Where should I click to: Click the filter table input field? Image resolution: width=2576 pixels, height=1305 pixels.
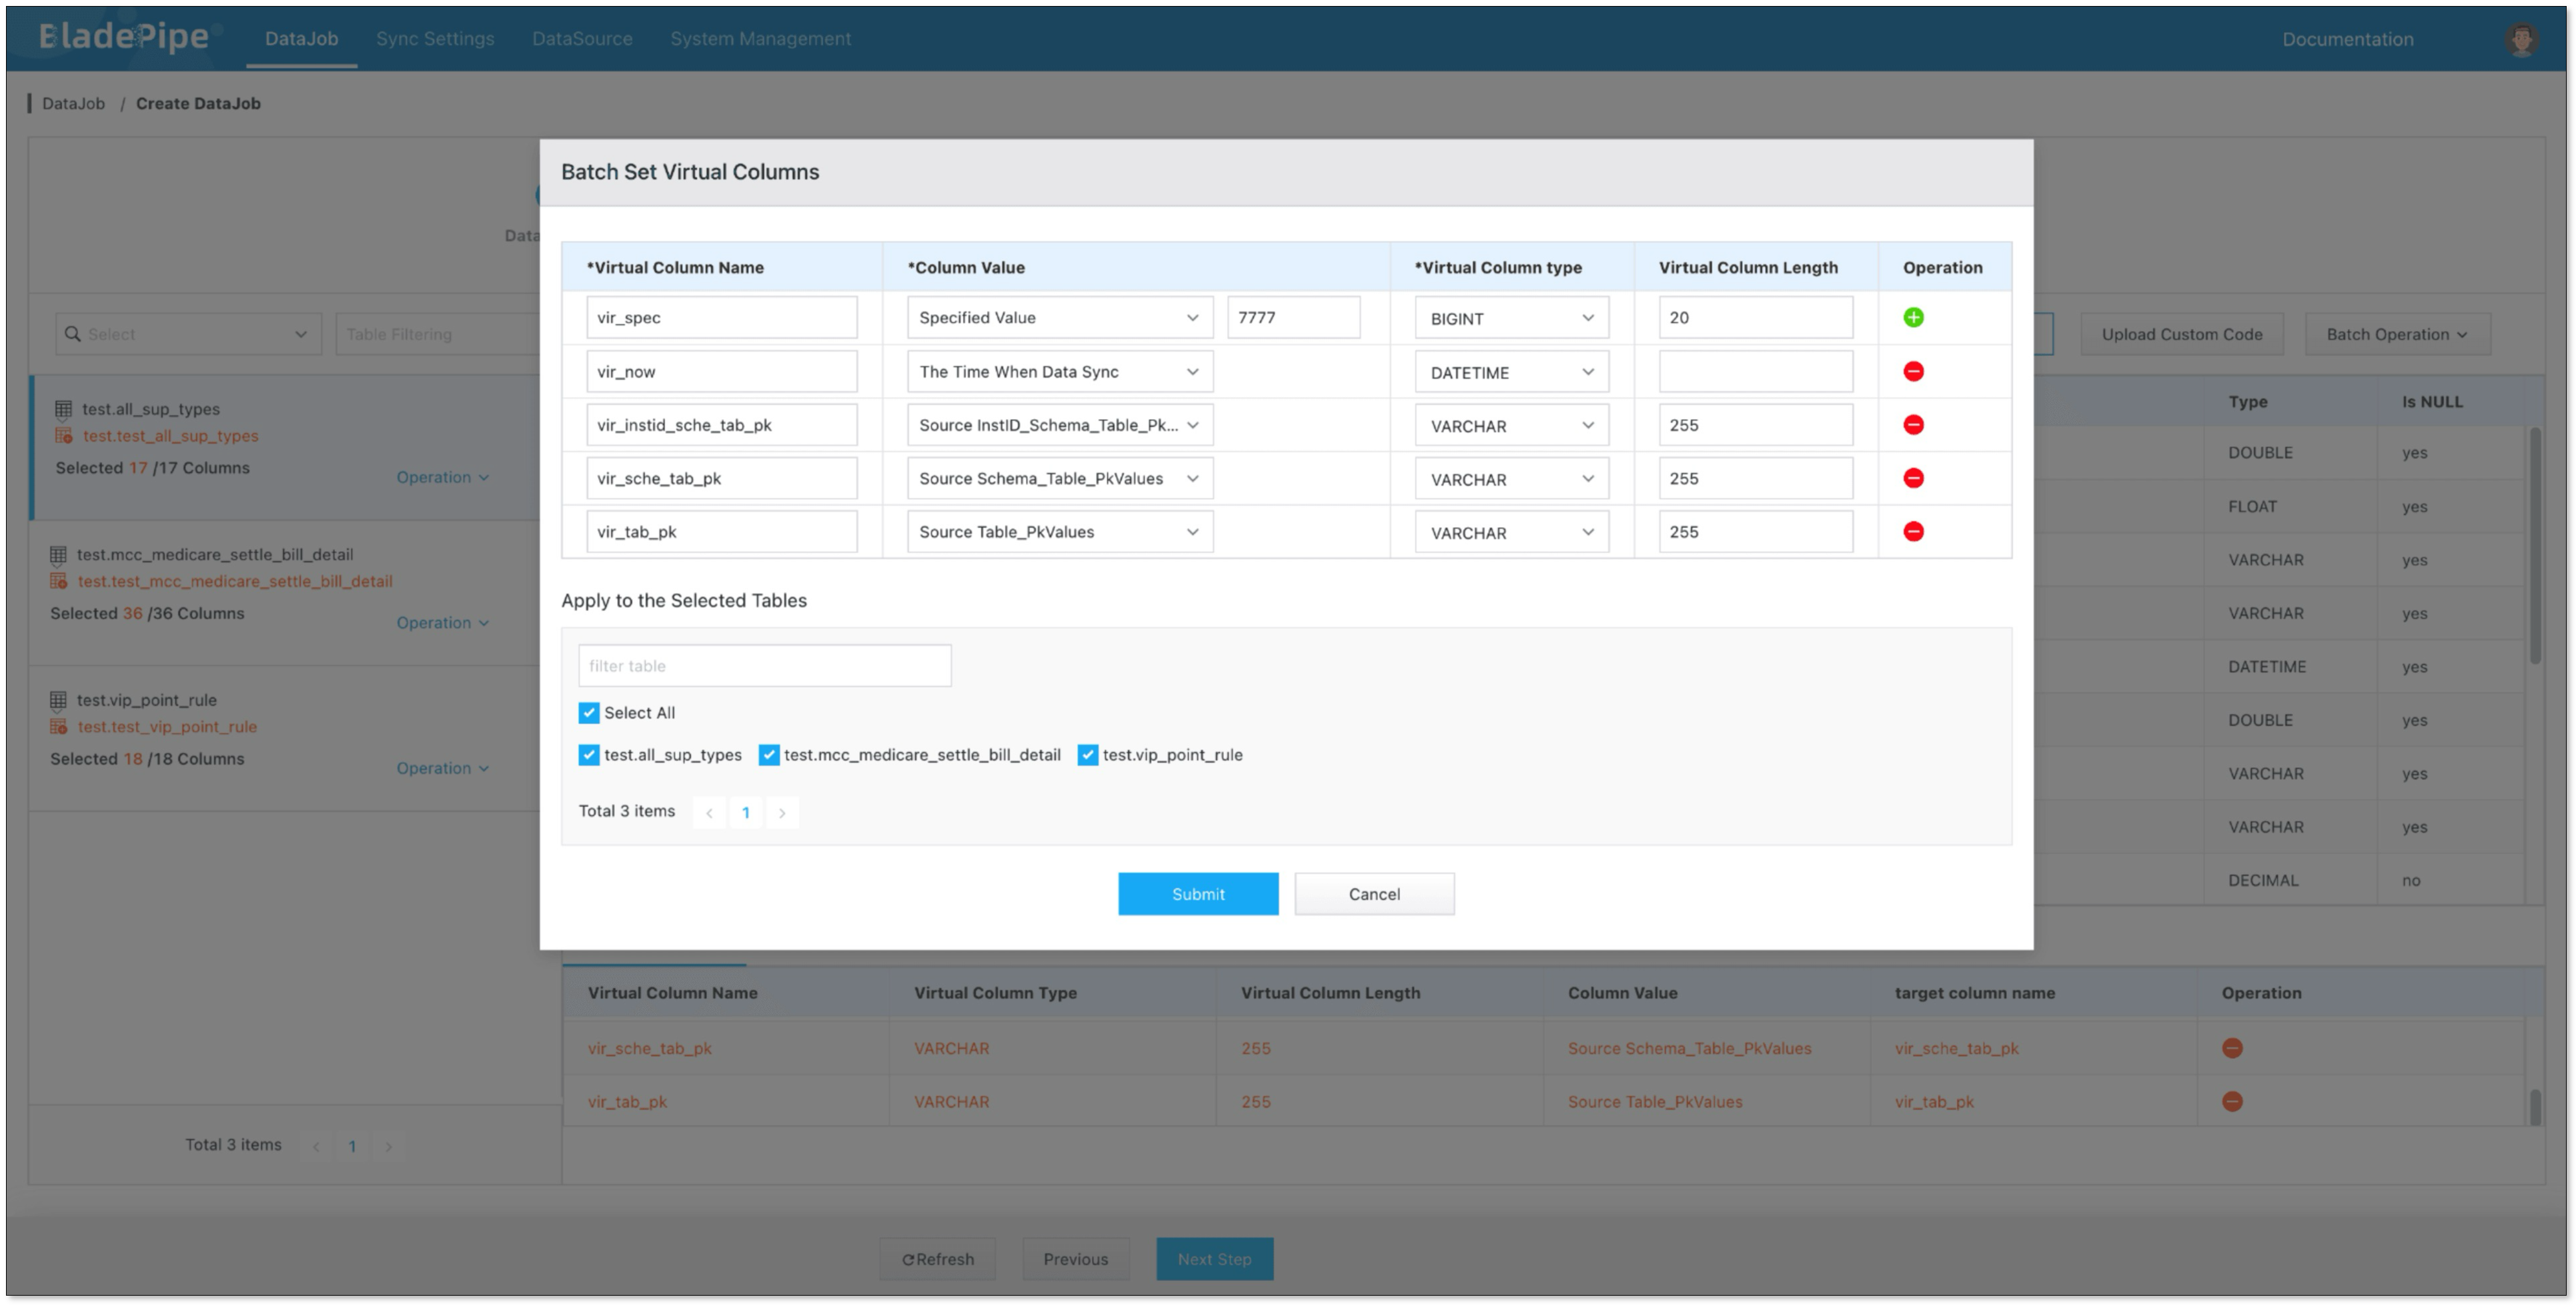point(764,666)
